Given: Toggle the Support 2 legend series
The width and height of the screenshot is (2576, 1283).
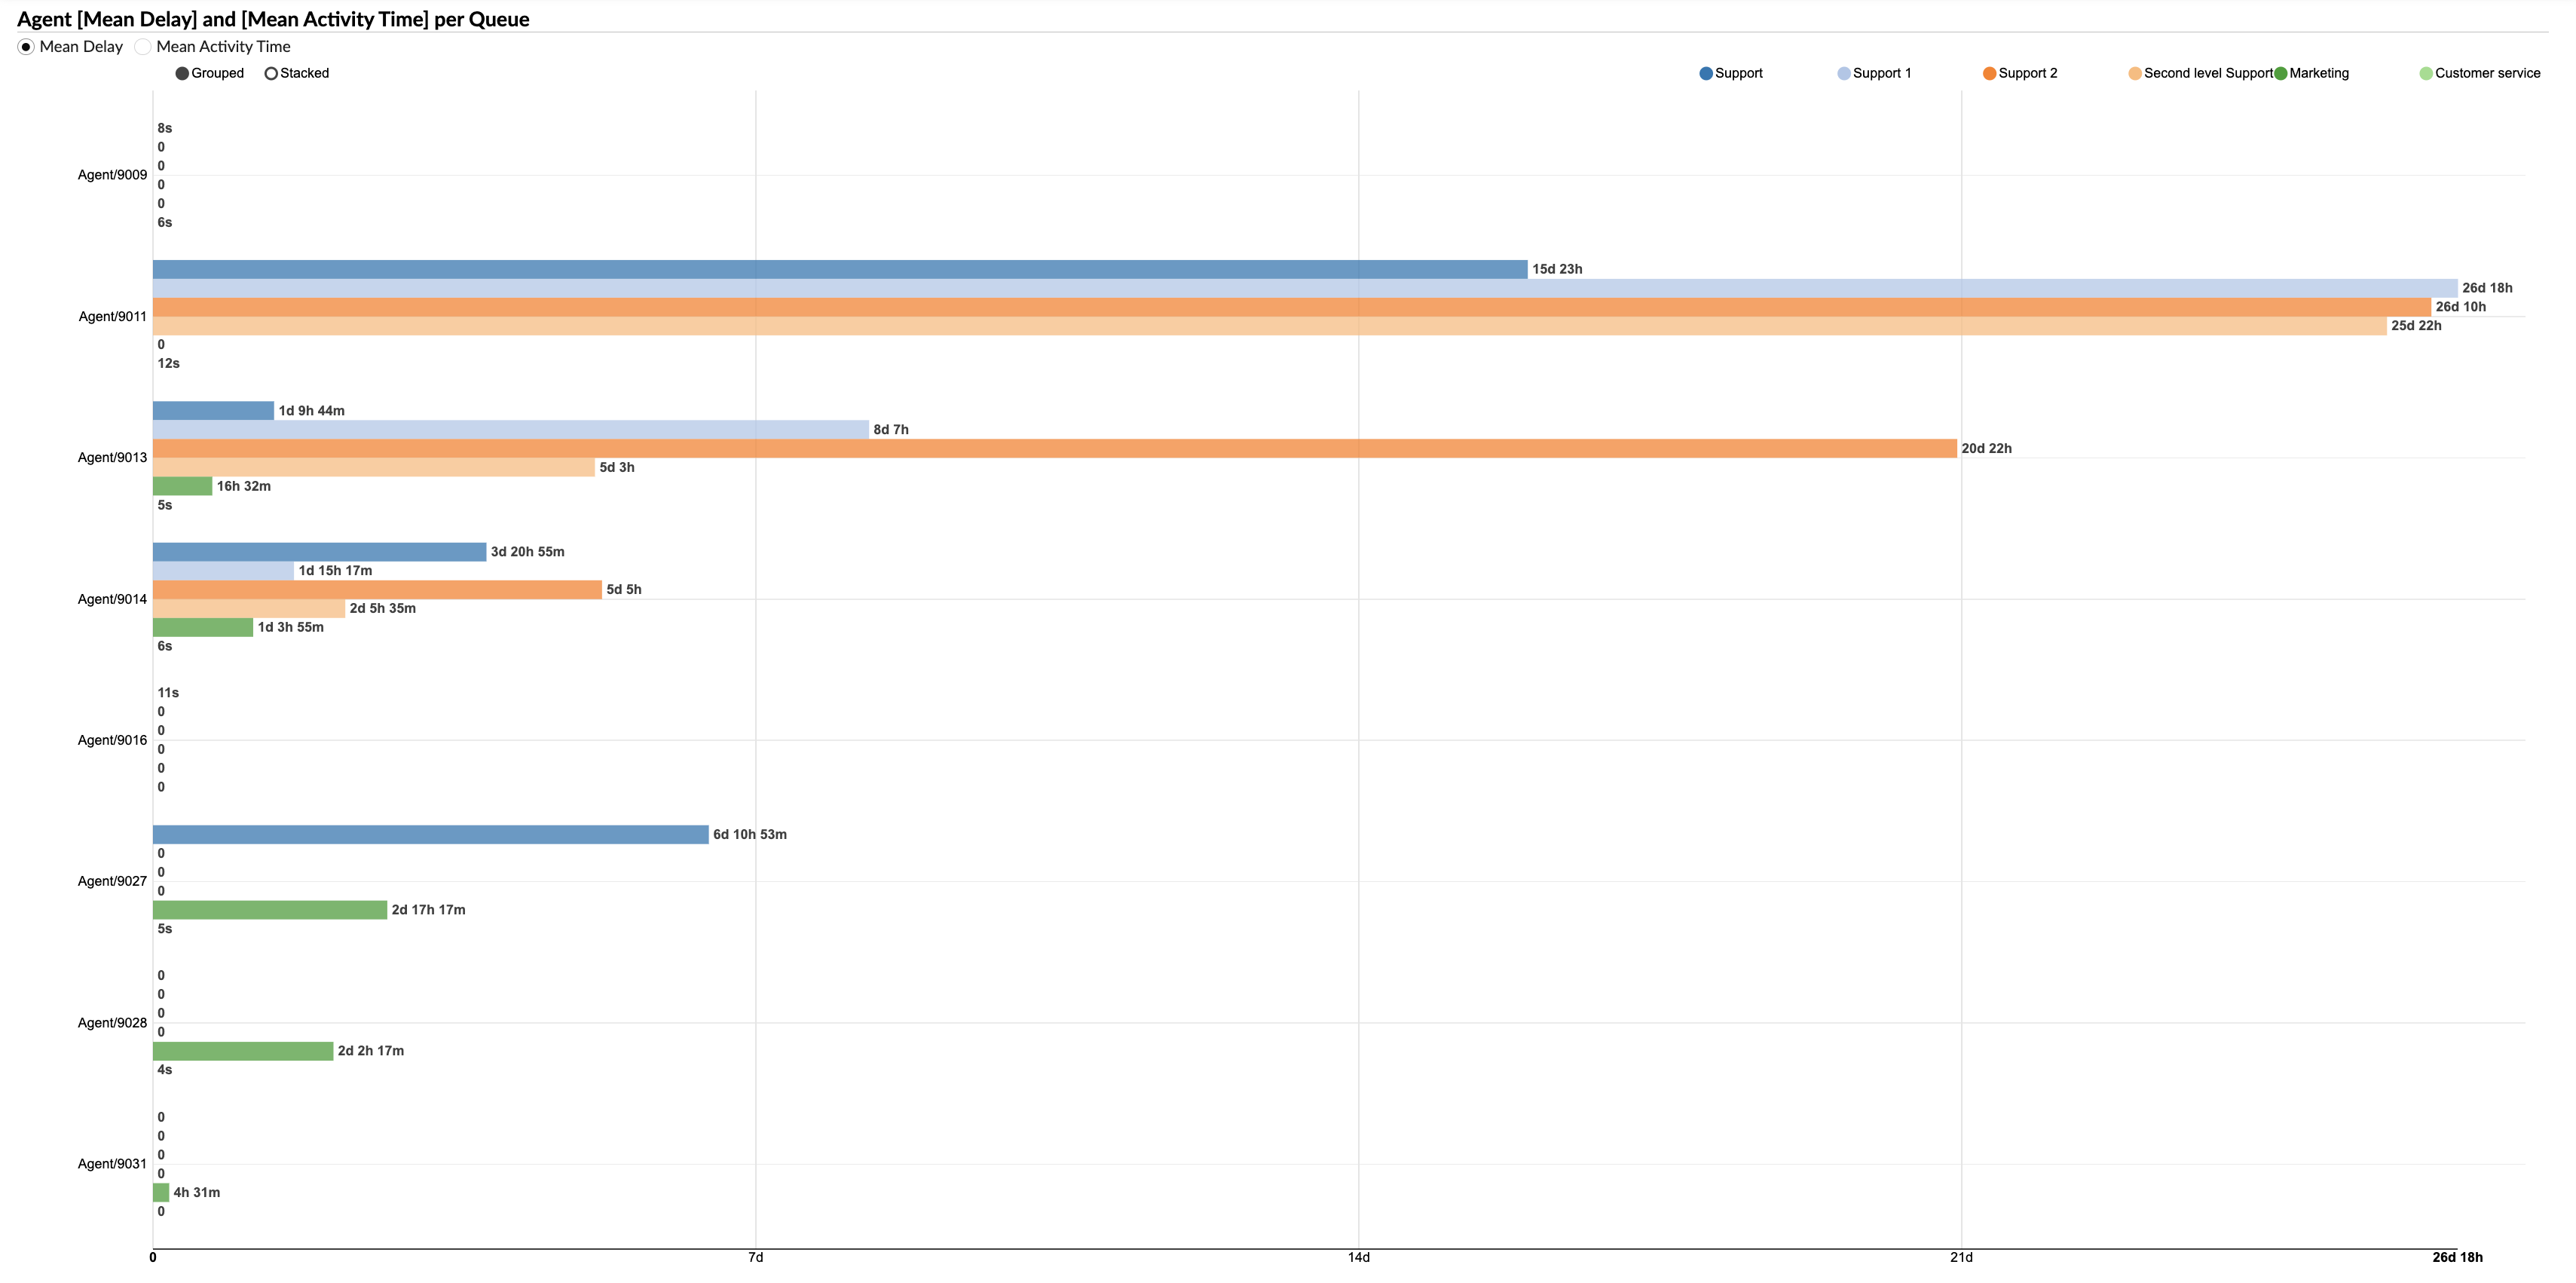Looking at the screenshot, I should (2020, 73).
